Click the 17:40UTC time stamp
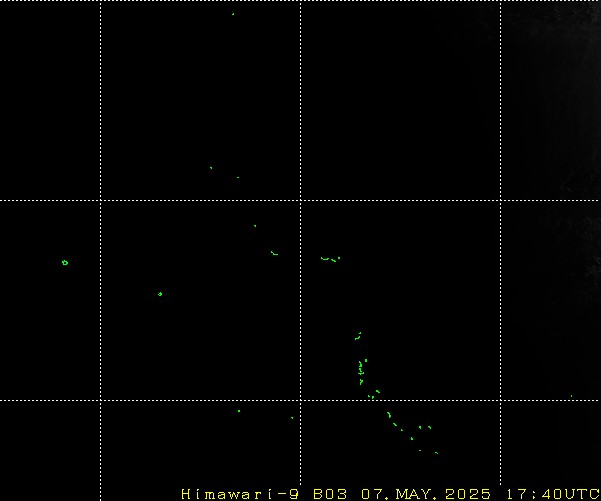This screenshot has height=501, width=601. point(553,494)
